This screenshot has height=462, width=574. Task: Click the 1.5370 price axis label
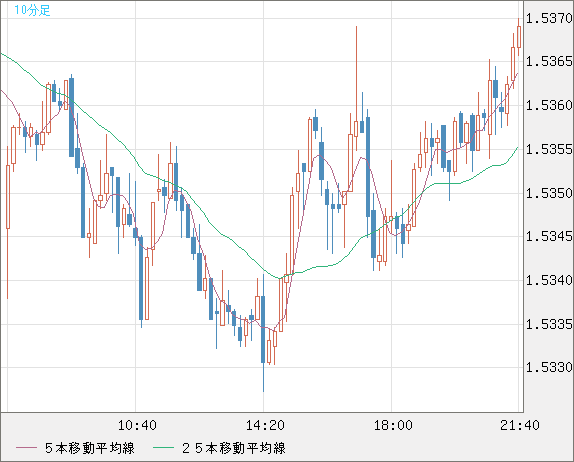(x=549, y=18)
